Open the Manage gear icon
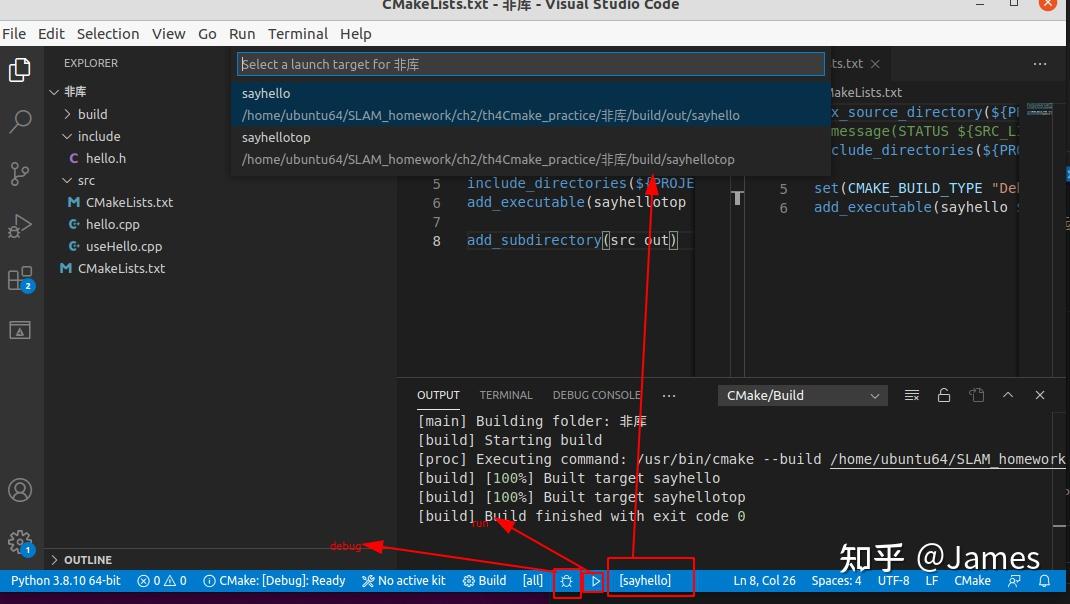Viewport: 1070px width, 604px height. point(20,543)
